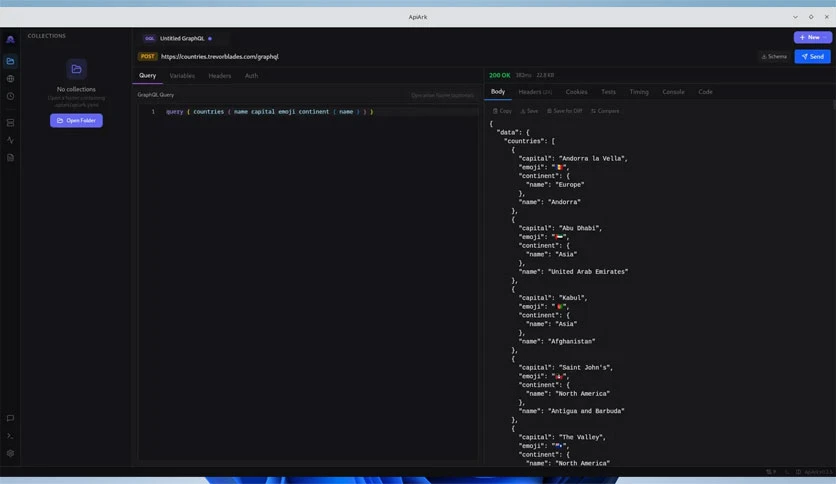Click "Europe" continent name value

pos(569,185)
